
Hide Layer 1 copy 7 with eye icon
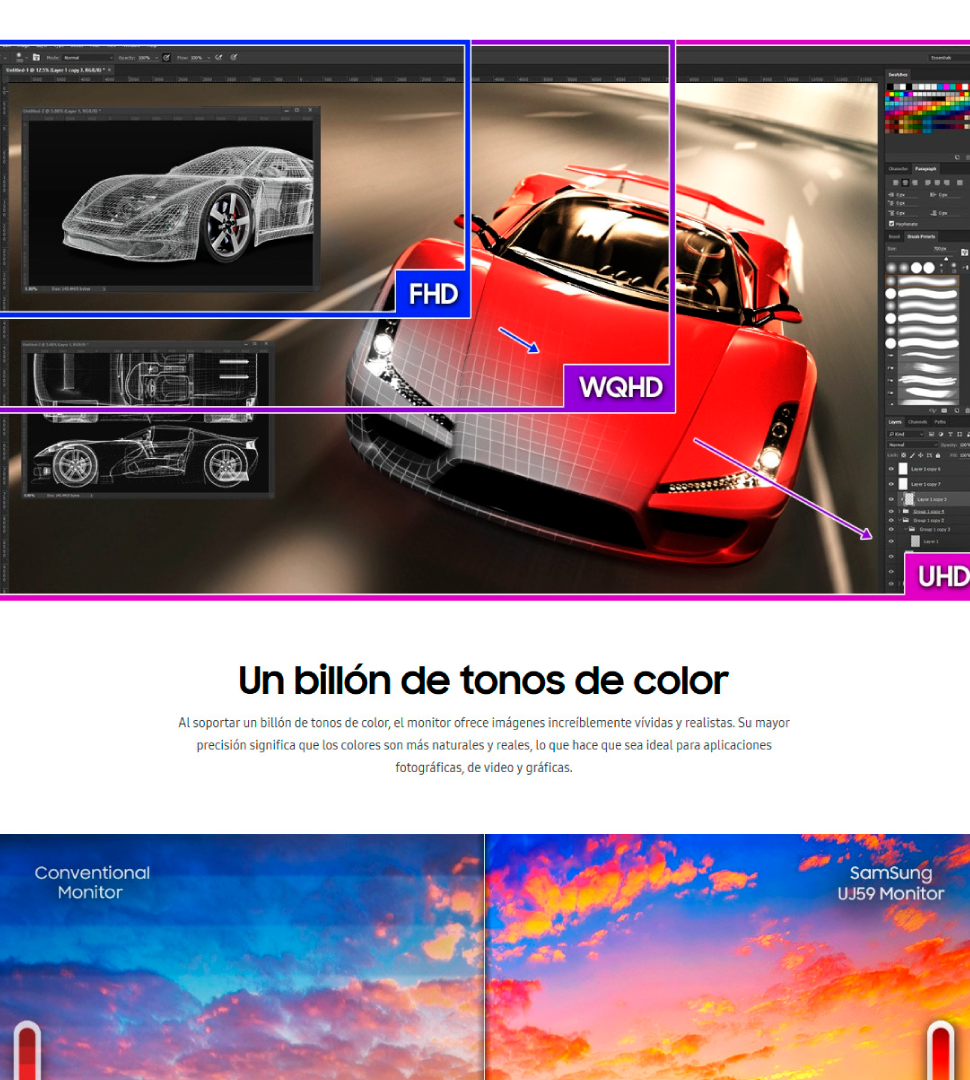891,483
